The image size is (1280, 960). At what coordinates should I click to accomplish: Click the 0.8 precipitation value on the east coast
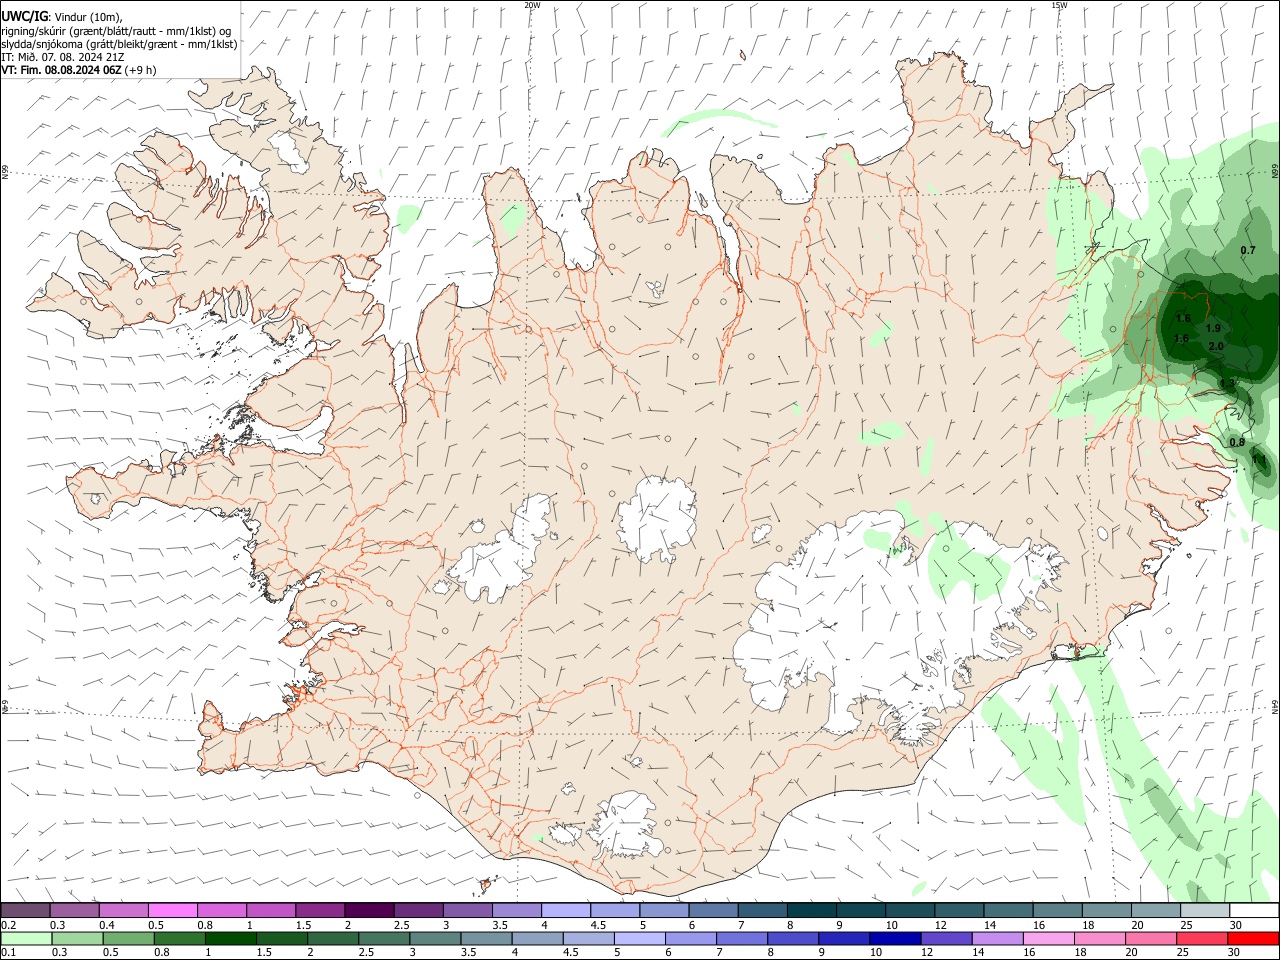coord(1237,442)
